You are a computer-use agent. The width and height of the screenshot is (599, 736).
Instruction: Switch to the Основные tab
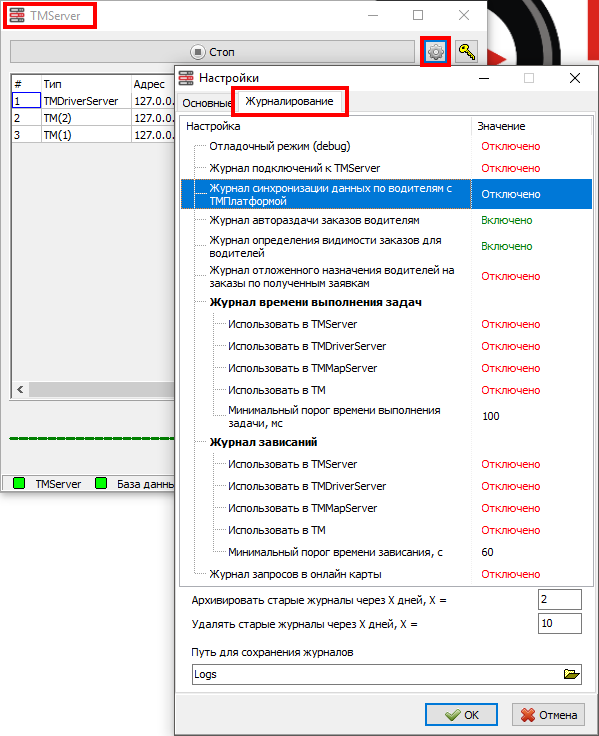pos(207,103)
